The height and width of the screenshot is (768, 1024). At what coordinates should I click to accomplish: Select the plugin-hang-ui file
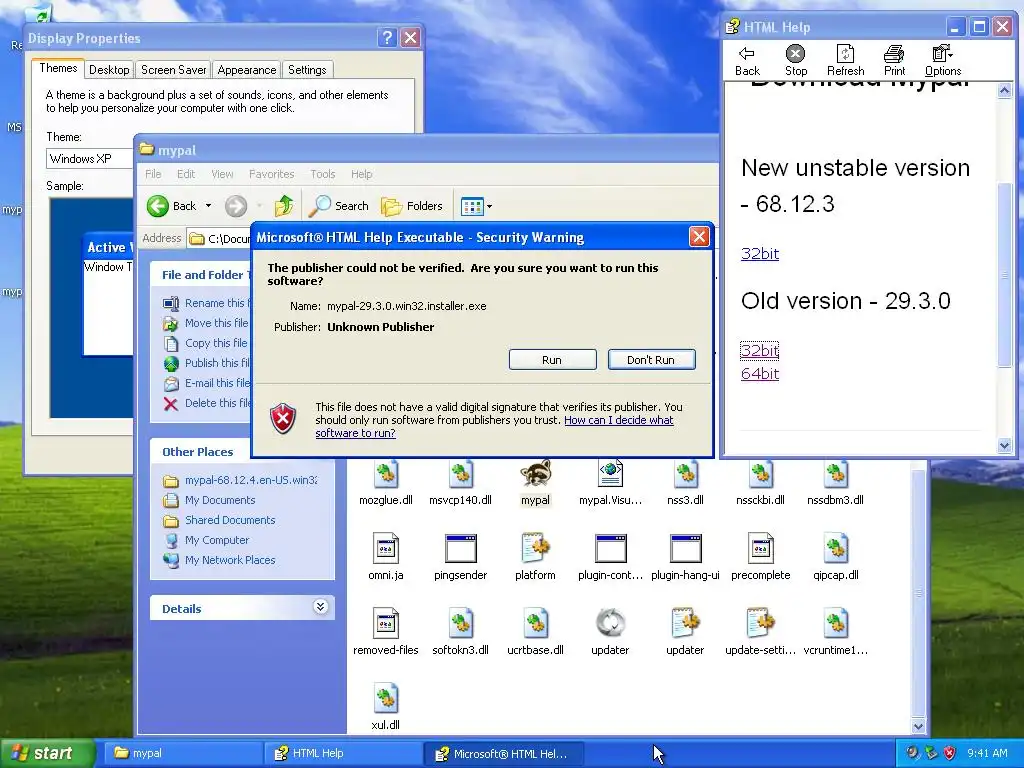click(x=686, y=558)
